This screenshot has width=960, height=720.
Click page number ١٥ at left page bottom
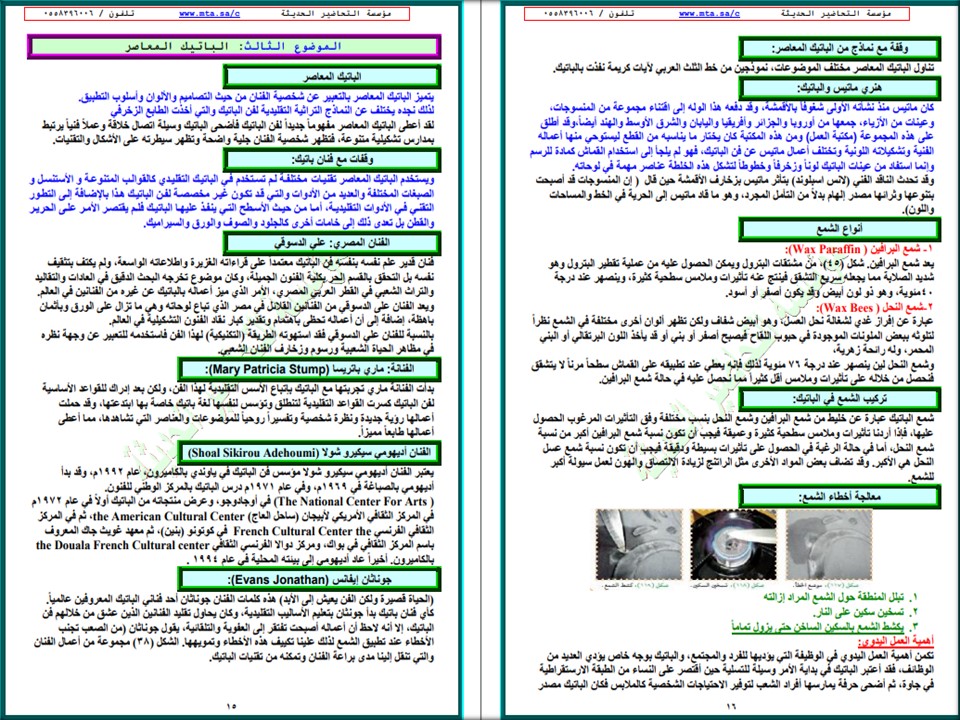click(x=231, y=706)
